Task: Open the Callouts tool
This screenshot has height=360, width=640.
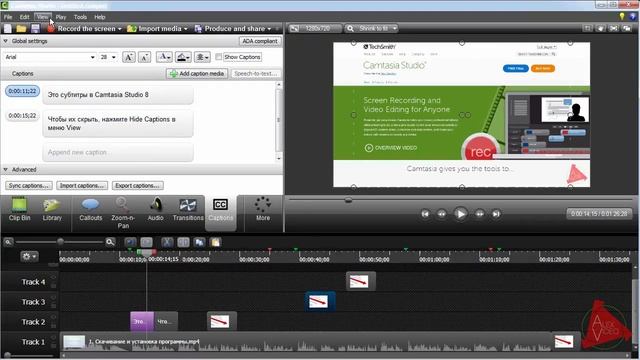Action: pyautogui.click(x=91, y=209)
